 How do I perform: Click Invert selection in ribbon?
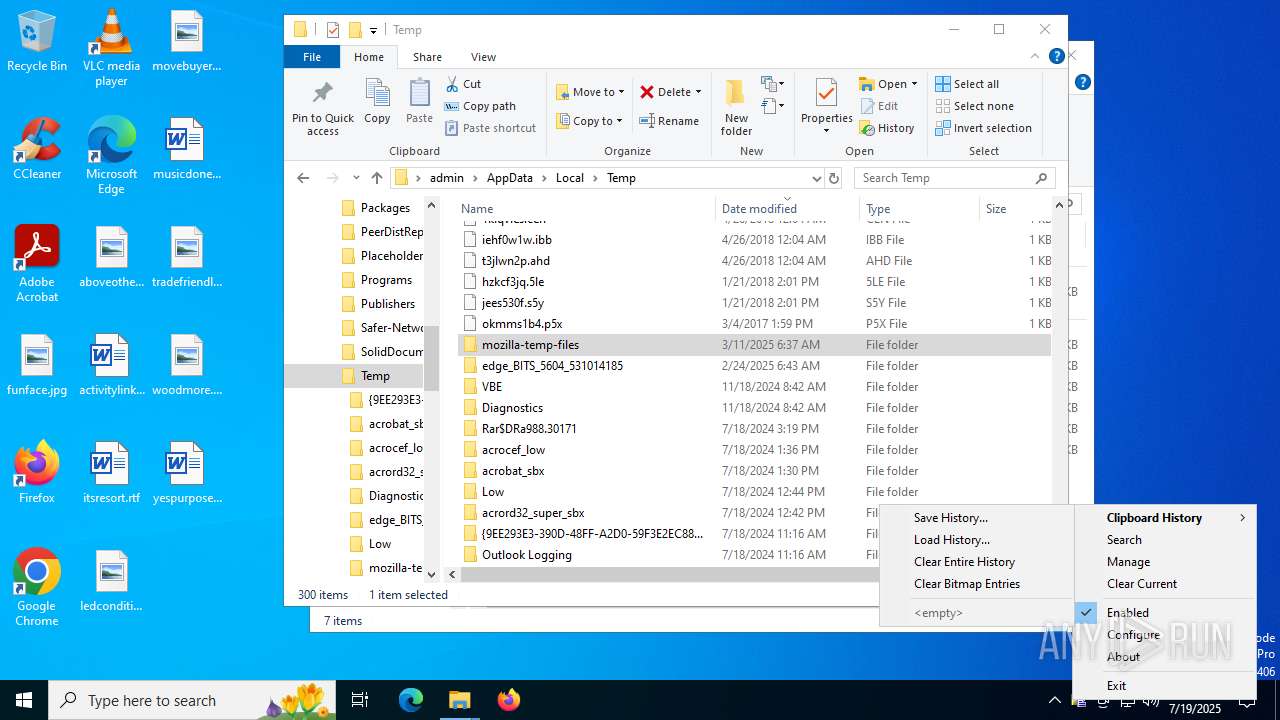(x=983, y=128)
